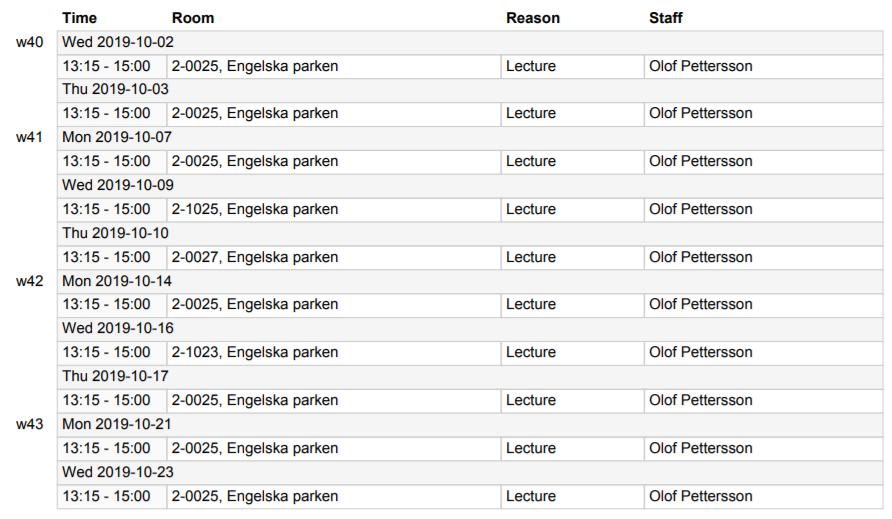Screen dimensions: 892x519
Task: Click 13:15 - 15:00 time under Mon 2019-10-07
Action: [106, 162]
